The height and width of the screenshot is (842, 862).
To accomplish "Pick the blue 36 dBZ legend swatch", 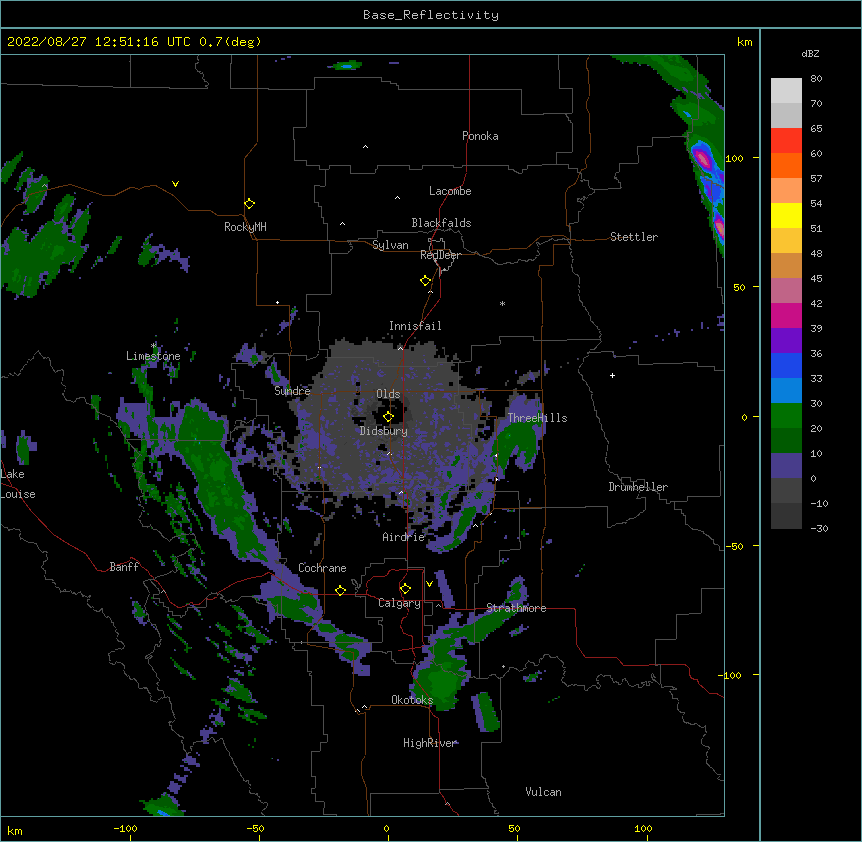I will (786, 365).
